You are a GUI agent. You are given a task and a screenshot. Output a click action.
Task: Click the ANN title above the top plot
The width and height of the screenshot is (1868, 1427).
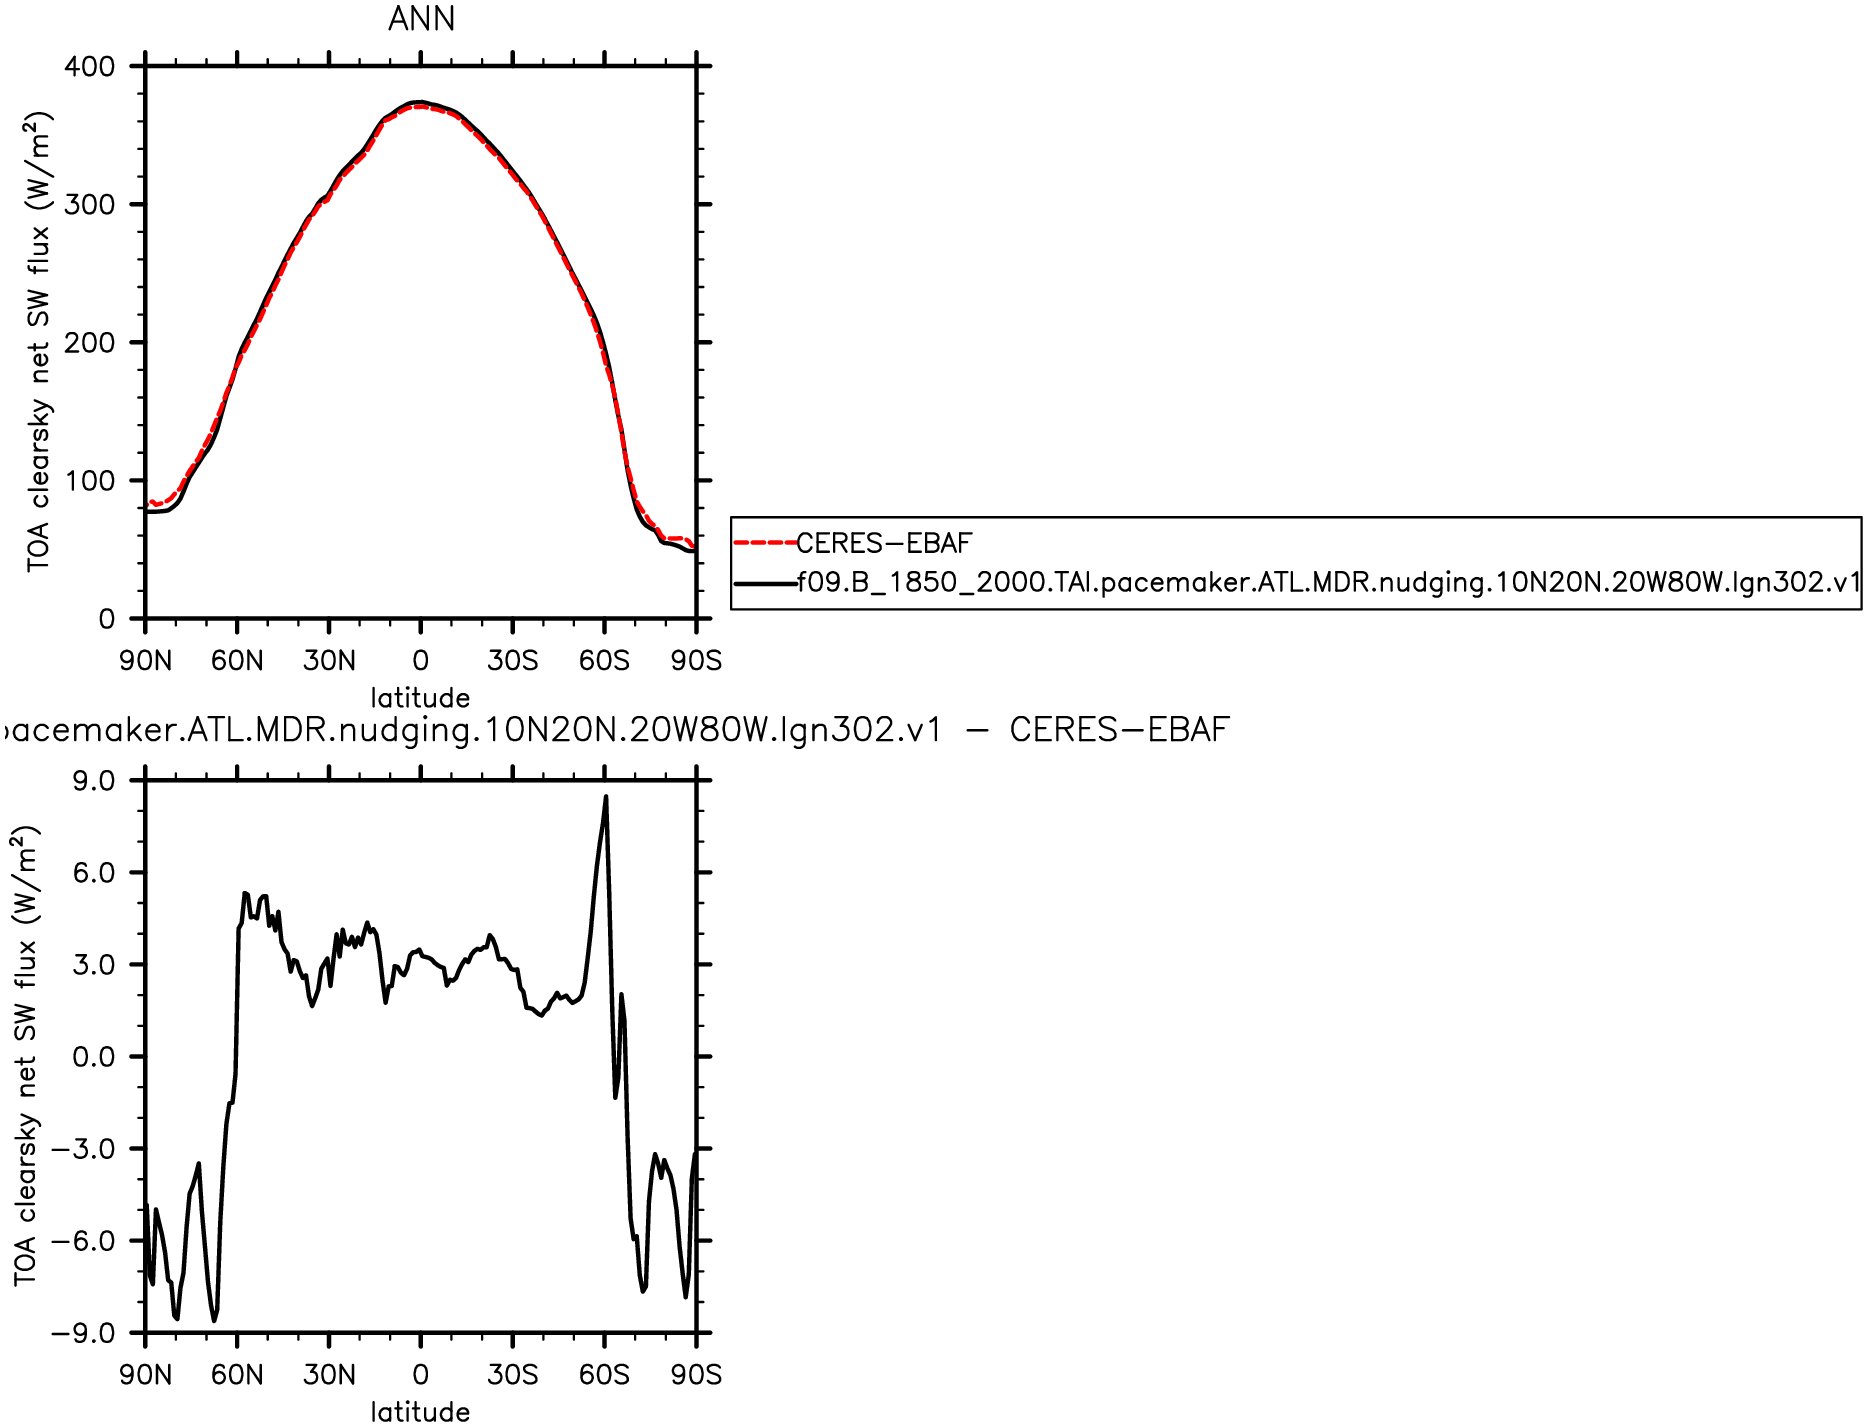(x=421, y=19)
